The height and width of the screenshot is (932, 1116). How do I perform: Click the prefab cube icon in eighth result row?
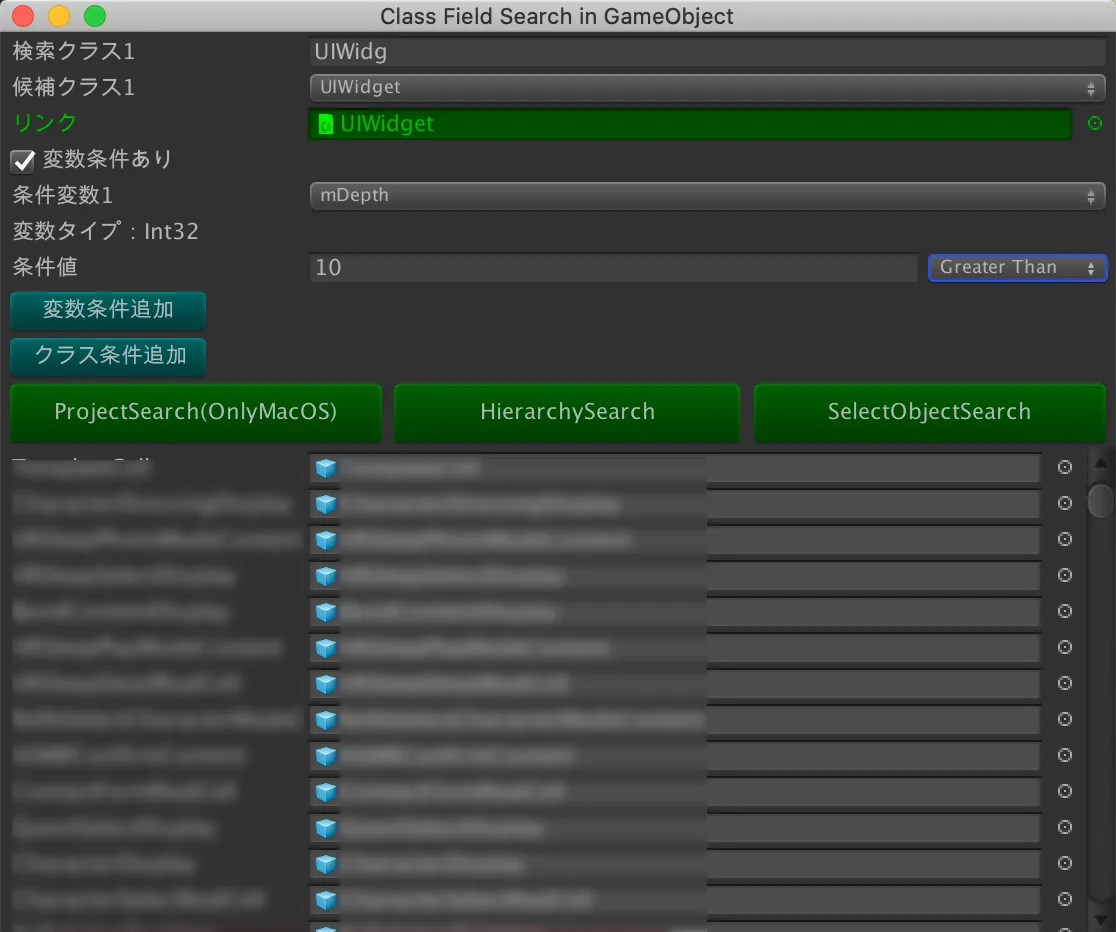pos(325,720)
